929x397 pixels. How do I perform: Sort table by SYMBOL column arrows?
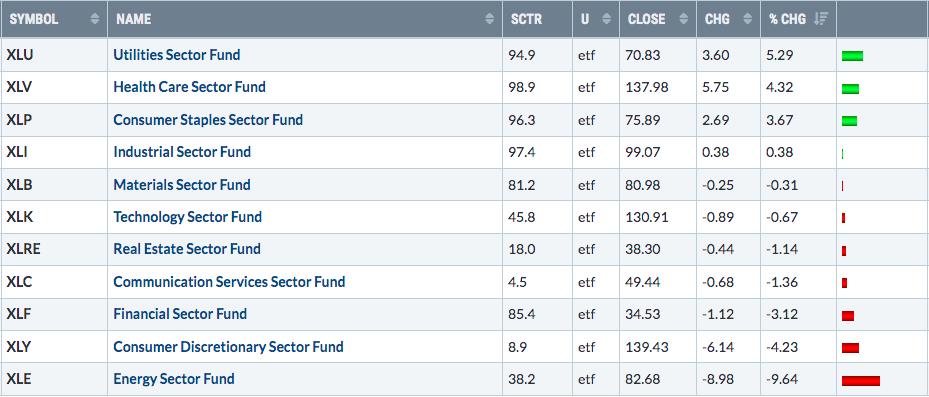[x=95, y=19]
